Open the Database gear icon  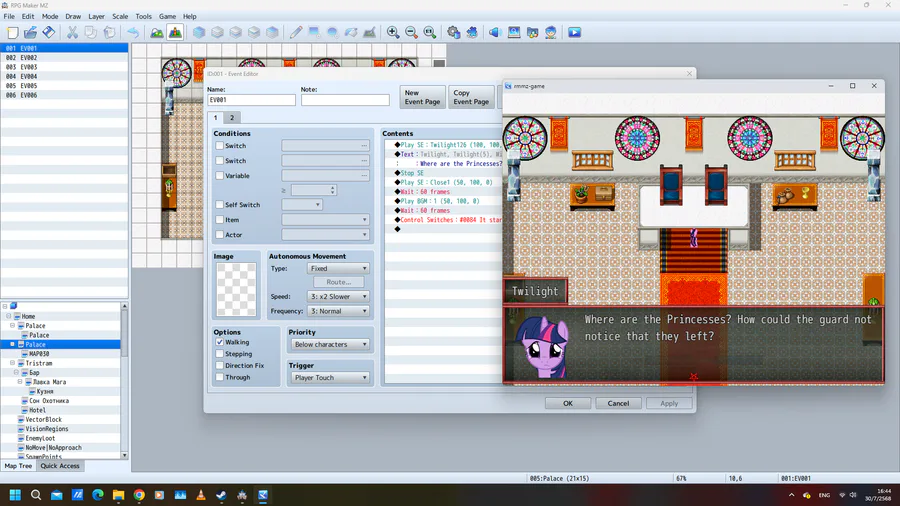[x=453, y=33]
